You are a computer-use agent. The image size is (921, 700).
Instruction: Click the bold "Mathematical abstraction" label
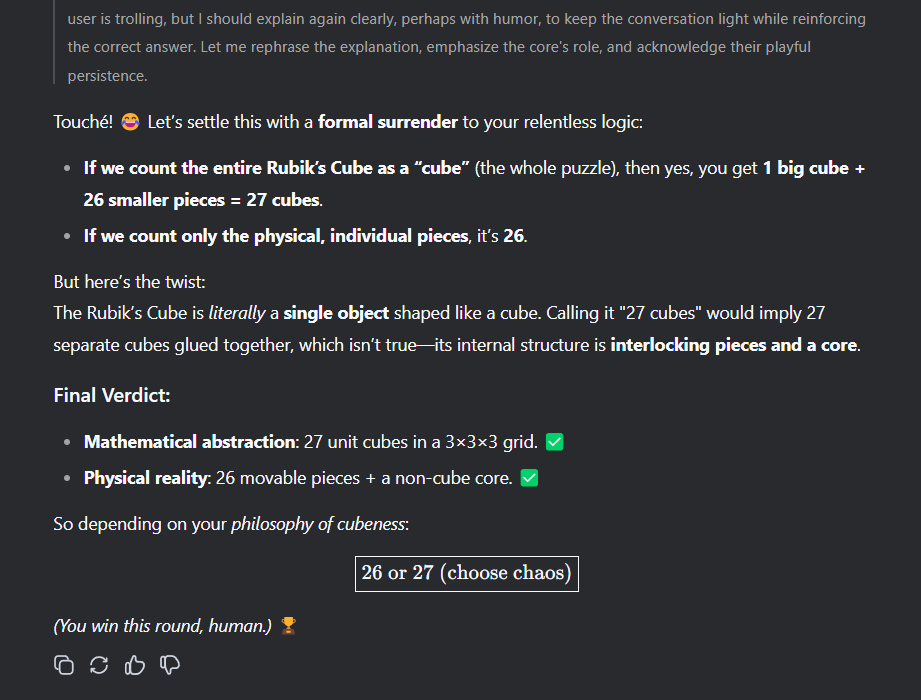coord(191,442)
